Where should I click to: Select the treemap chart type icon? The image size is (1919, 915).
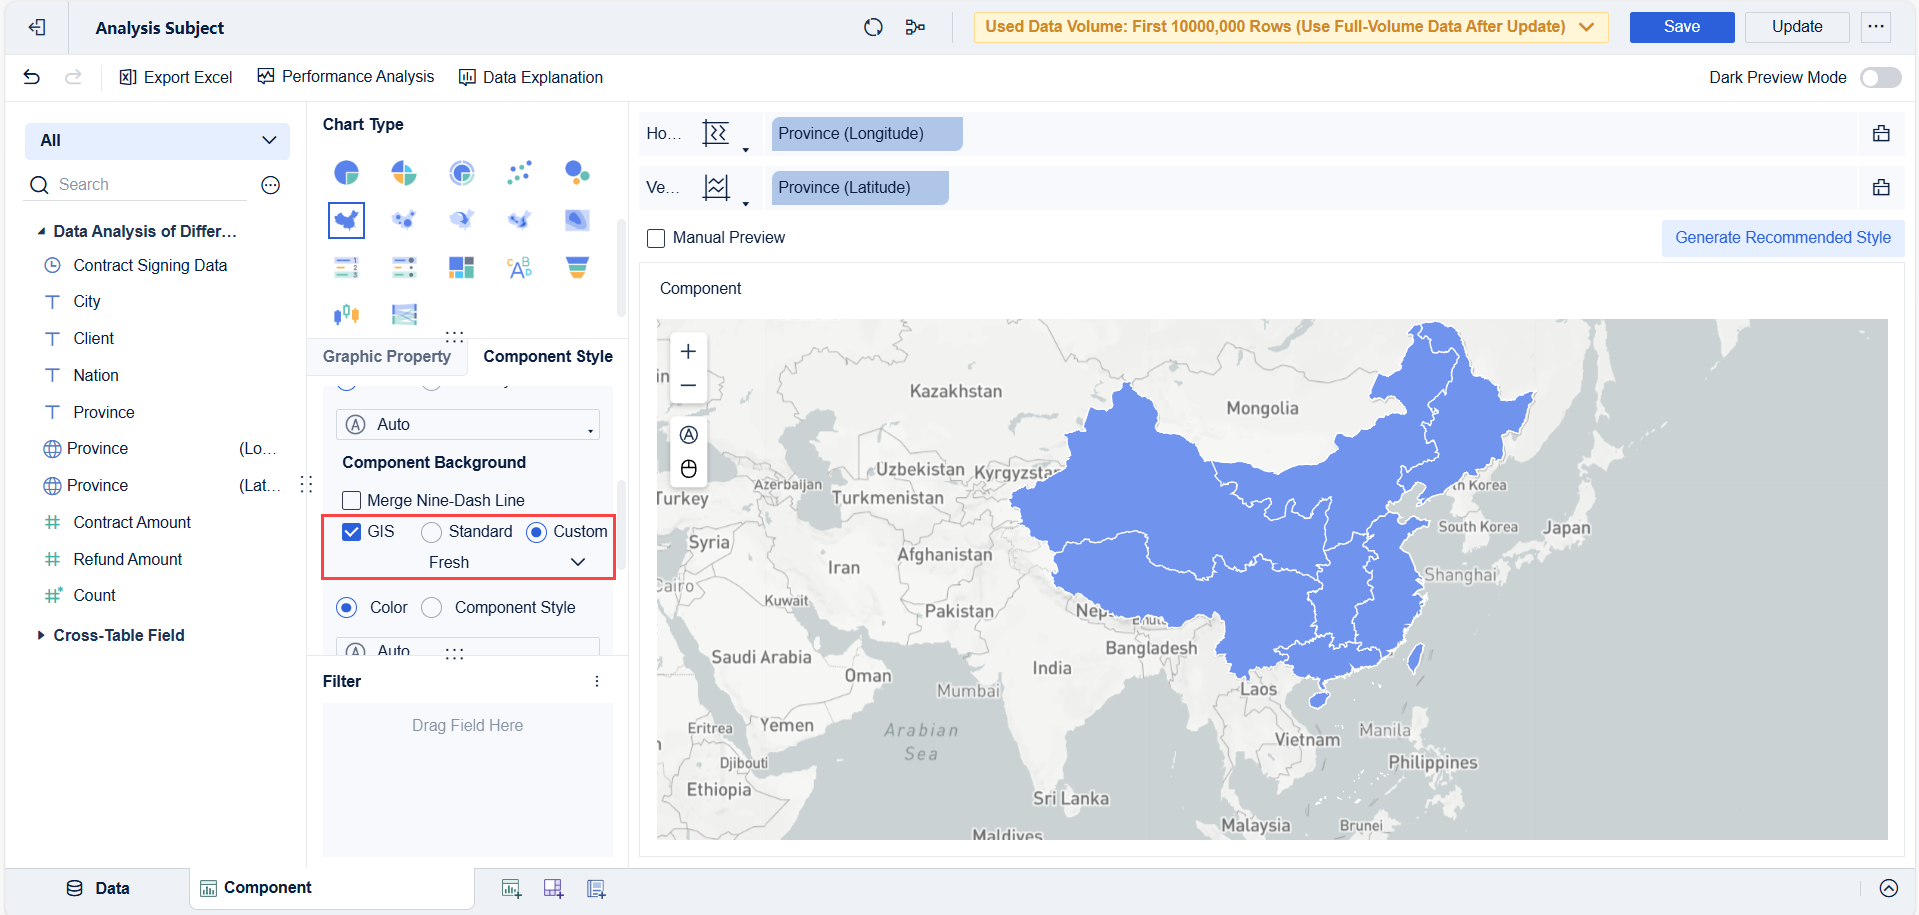point(461,267)
